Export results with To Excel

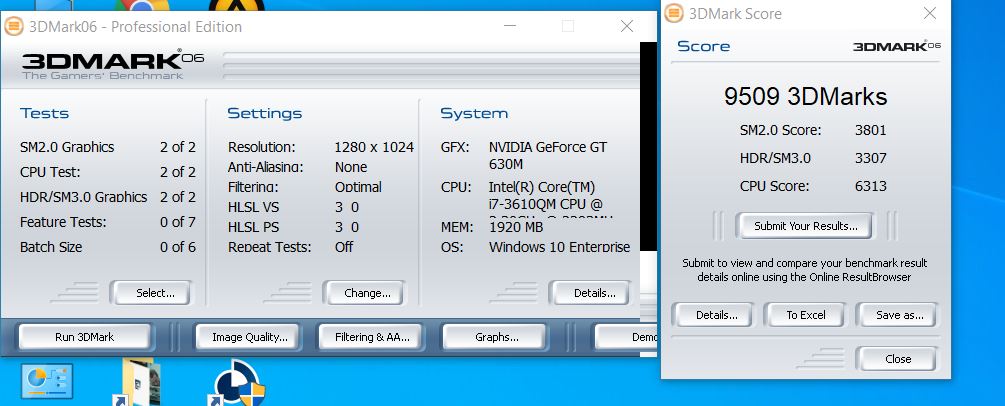[x=806, y=315]
